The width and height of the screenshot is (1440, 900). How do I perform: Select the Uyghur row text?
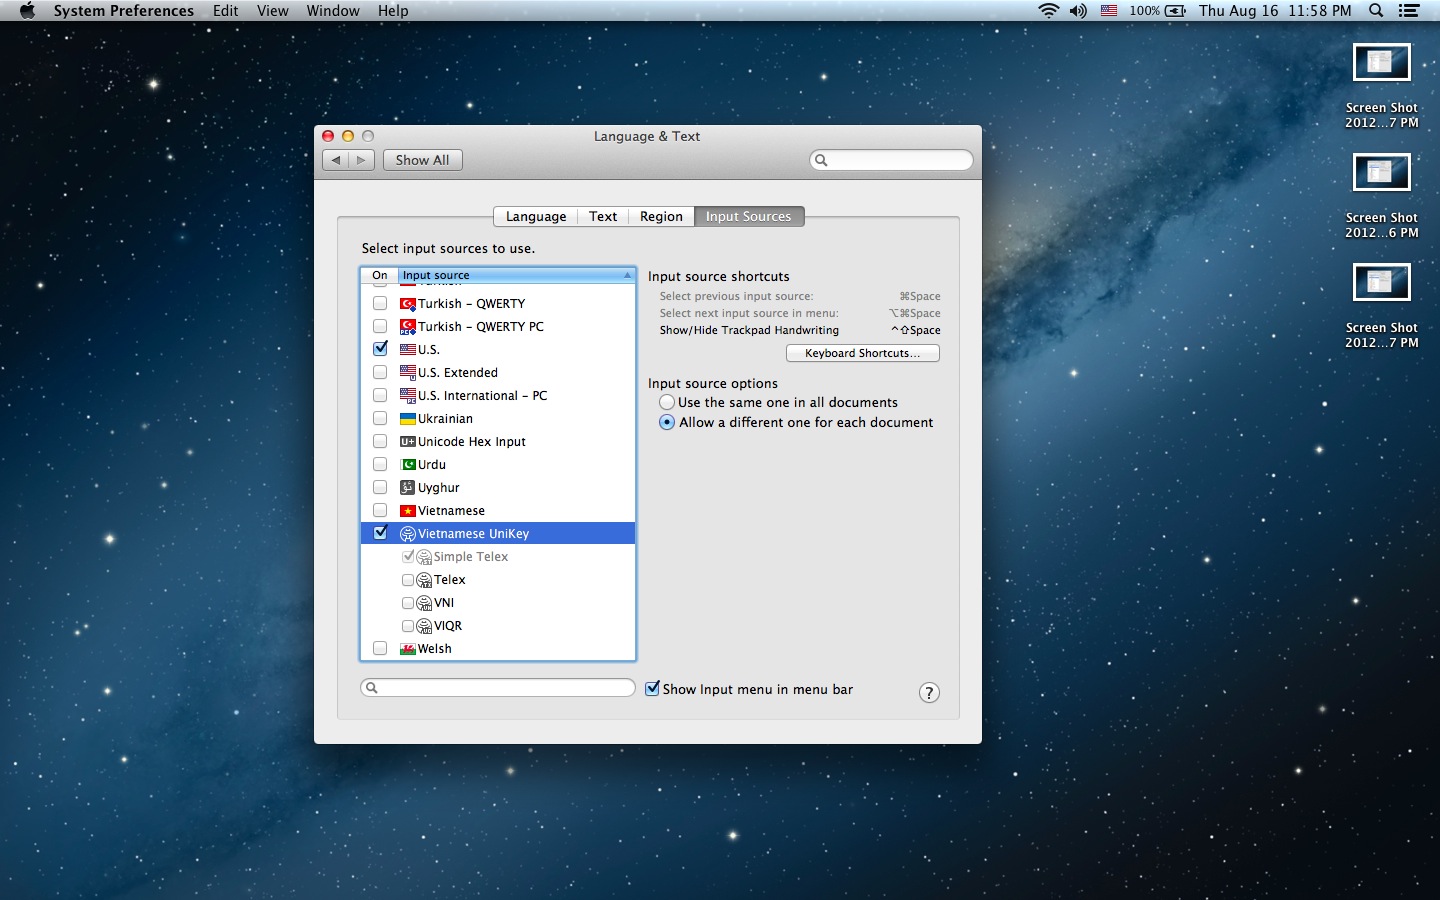coord(439,487)
